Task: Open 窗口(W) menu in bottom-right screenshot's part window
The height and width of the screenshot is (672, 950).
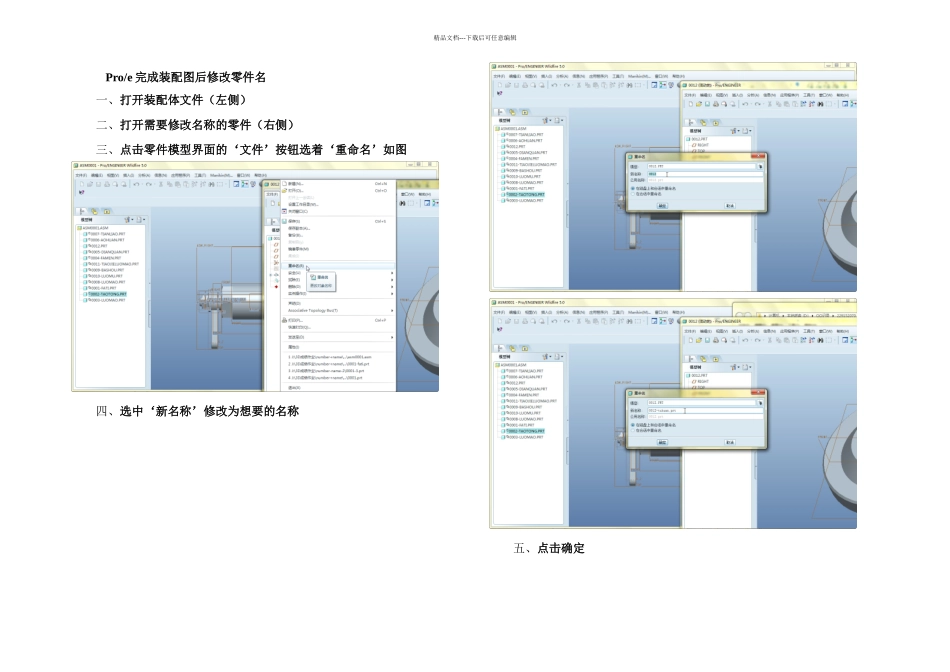Action: (826, 331)
